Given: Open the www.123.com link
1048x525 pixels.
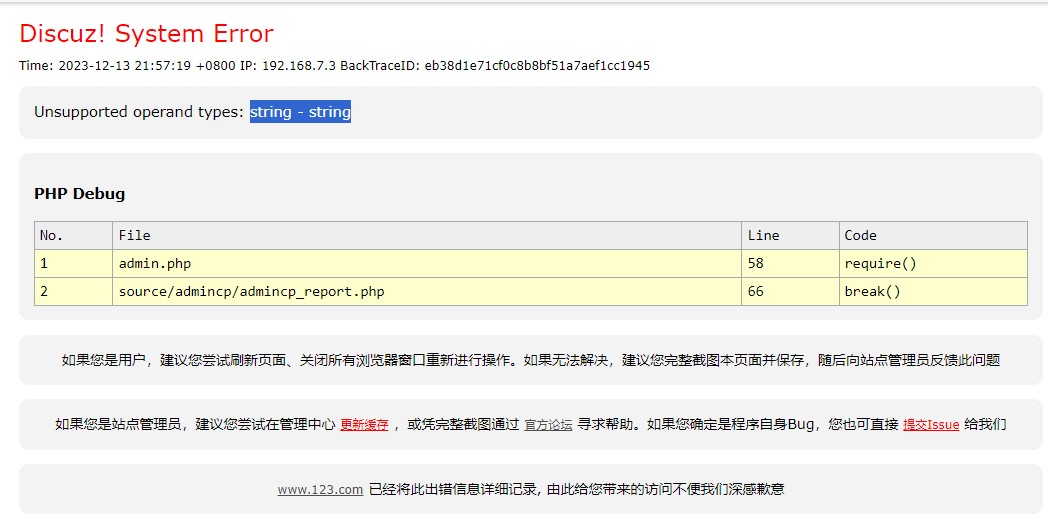Looking at the screenshot, I should tap(320, 489).
